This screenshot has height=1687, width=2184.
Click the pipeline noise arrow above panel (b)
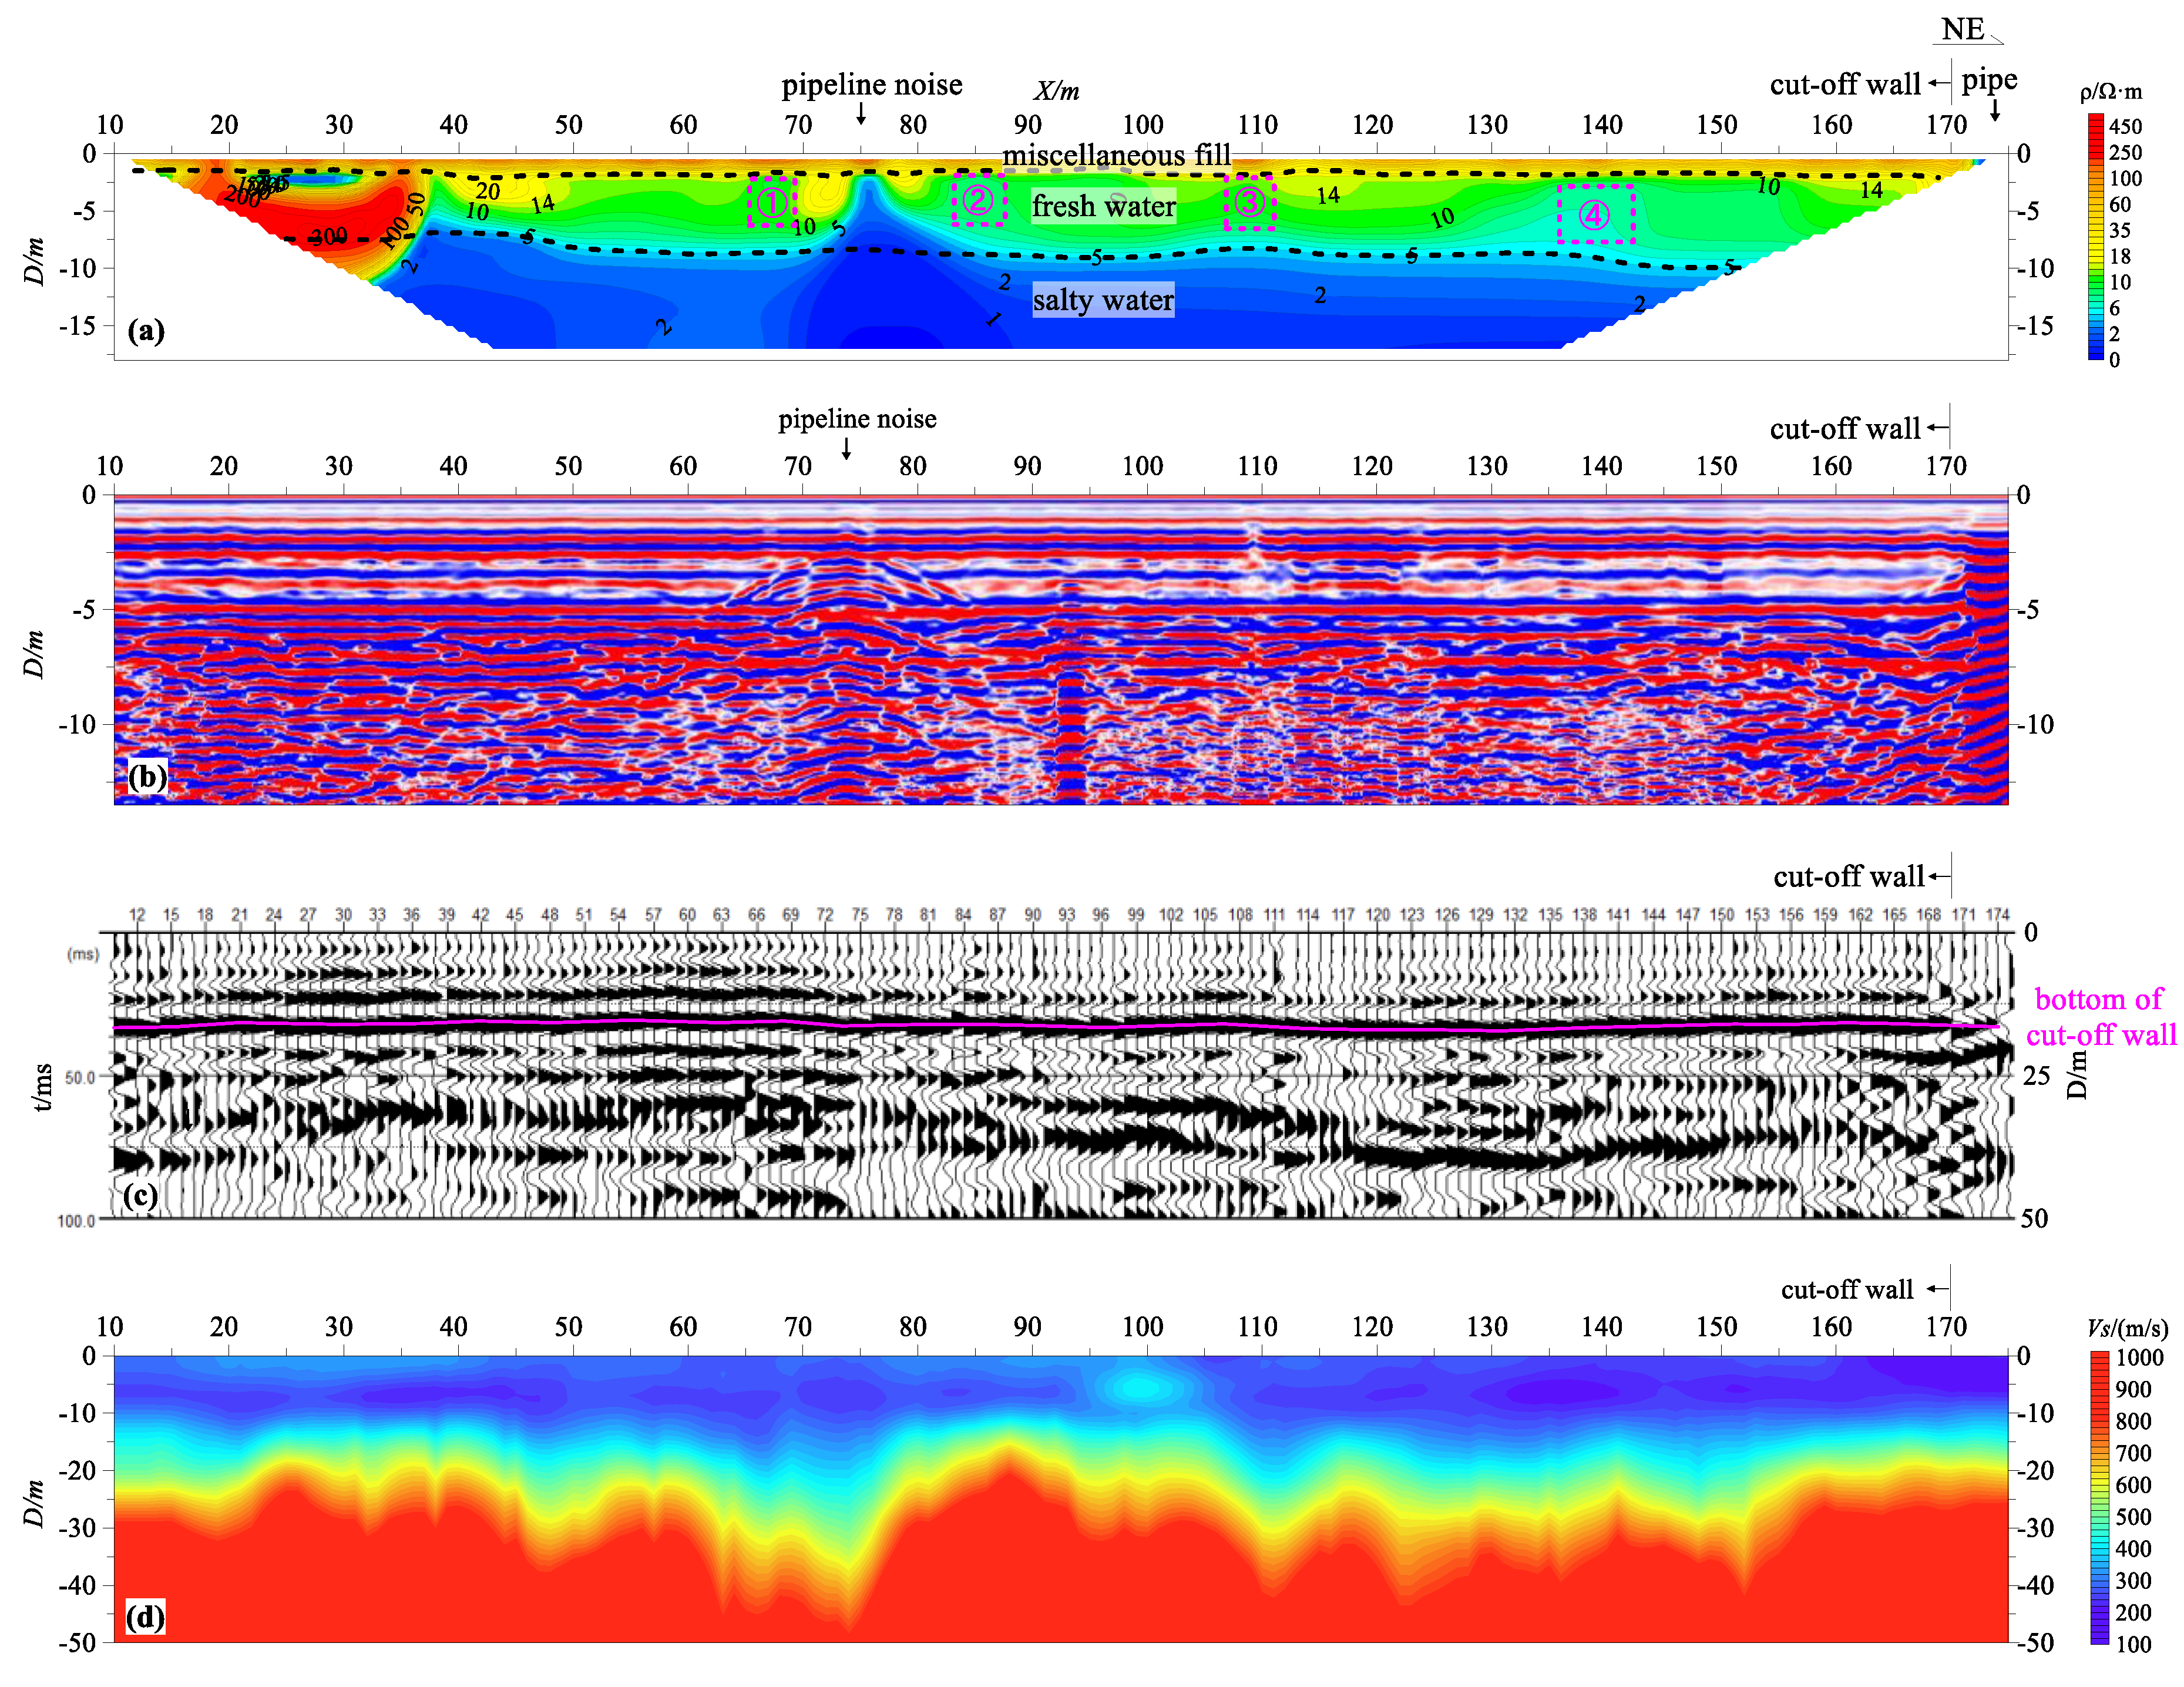(x=846, y=449)
